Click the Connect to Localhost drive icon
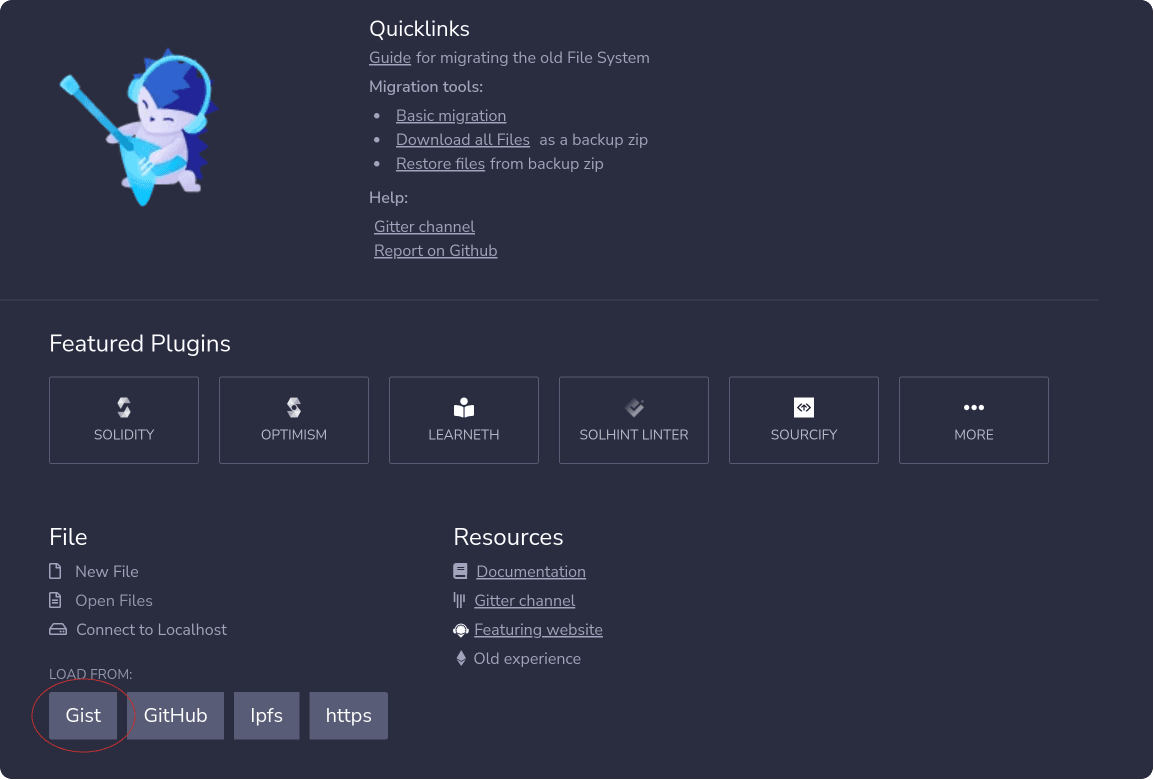The height and width of the screenshot is (780, 1154). coord(57,629)
